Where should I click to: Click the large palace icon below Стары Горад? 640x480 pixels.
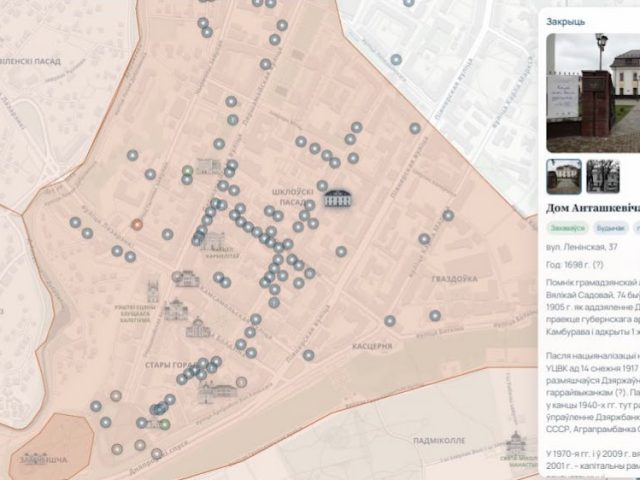(x=218, y=392)
